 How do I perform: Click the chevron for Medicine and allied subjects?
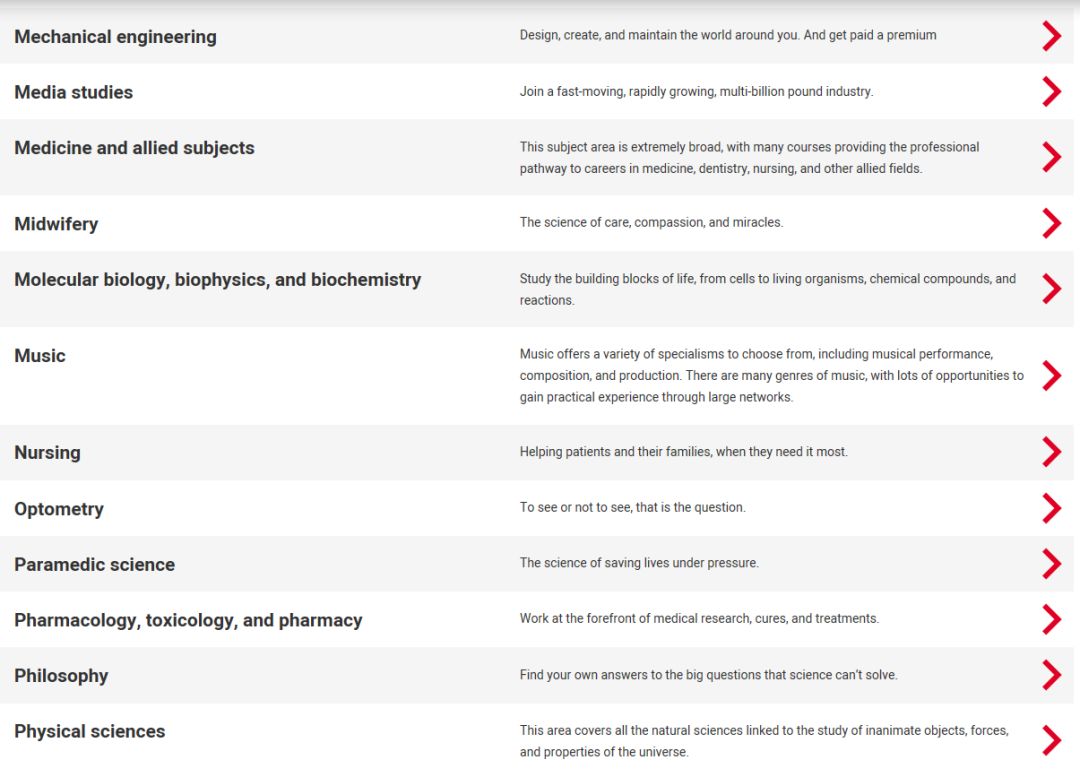pos(1052,157)
